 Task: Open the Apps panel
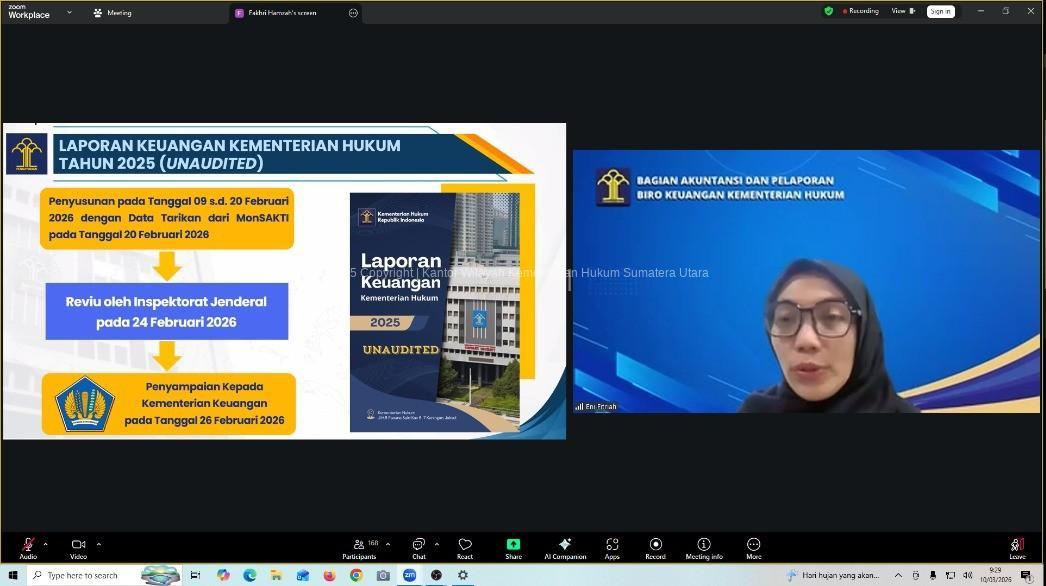[x=612, y=546]
